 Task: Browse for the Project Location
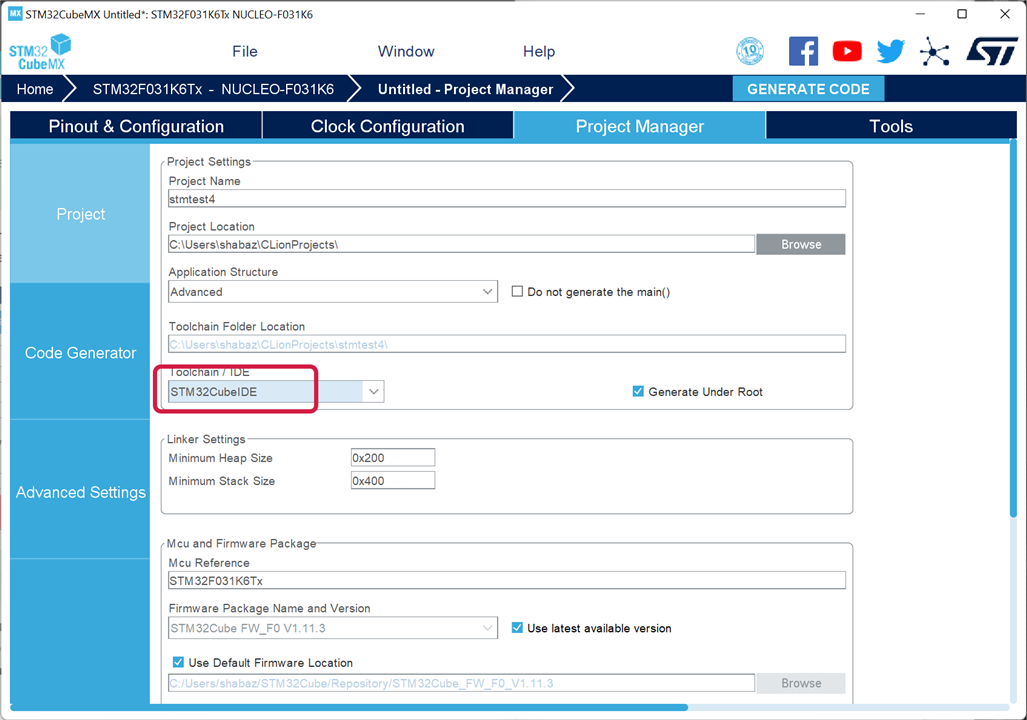[800, 244]
